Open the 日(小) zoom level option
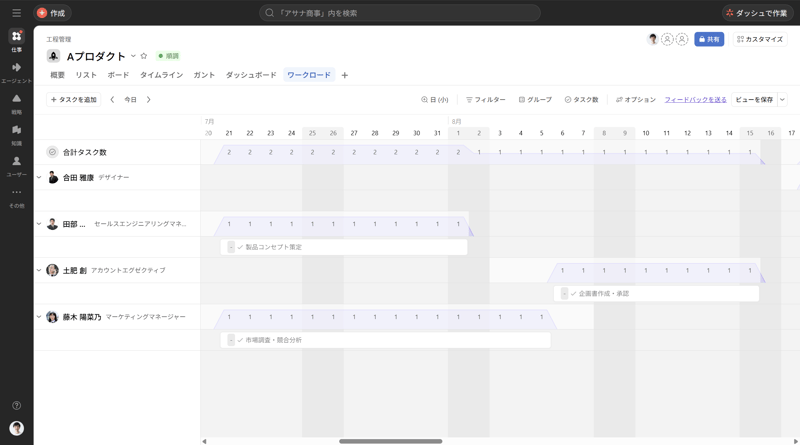 (x=435, y=100)
